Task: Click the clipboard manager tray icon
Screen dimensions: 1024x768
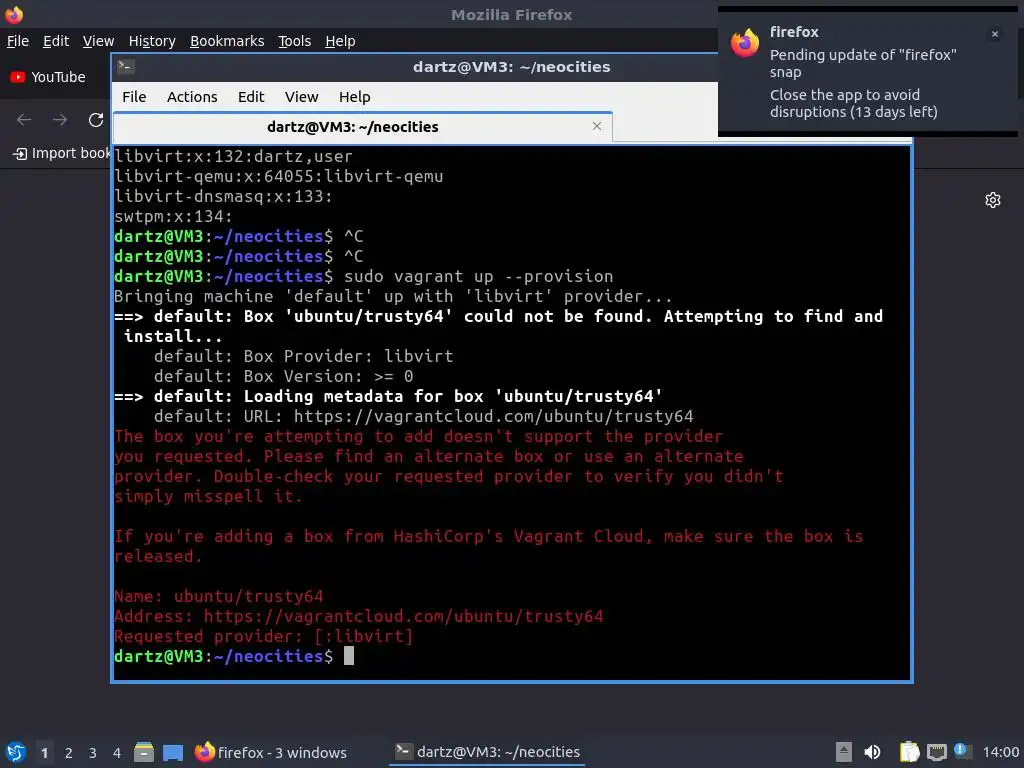Action: 909,752
